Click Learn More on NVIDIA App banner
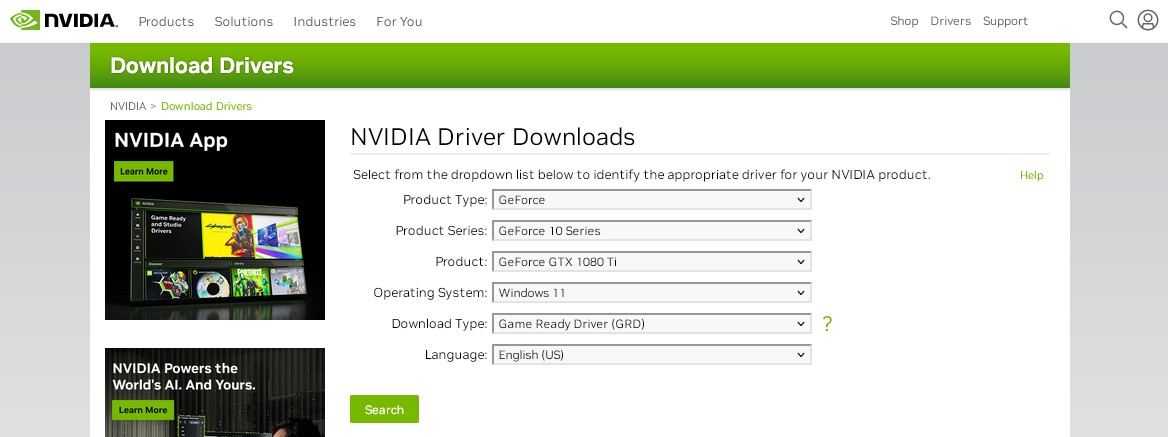Image resolution: width=1168 pixels, height=437 pixels. pos(144,171)
